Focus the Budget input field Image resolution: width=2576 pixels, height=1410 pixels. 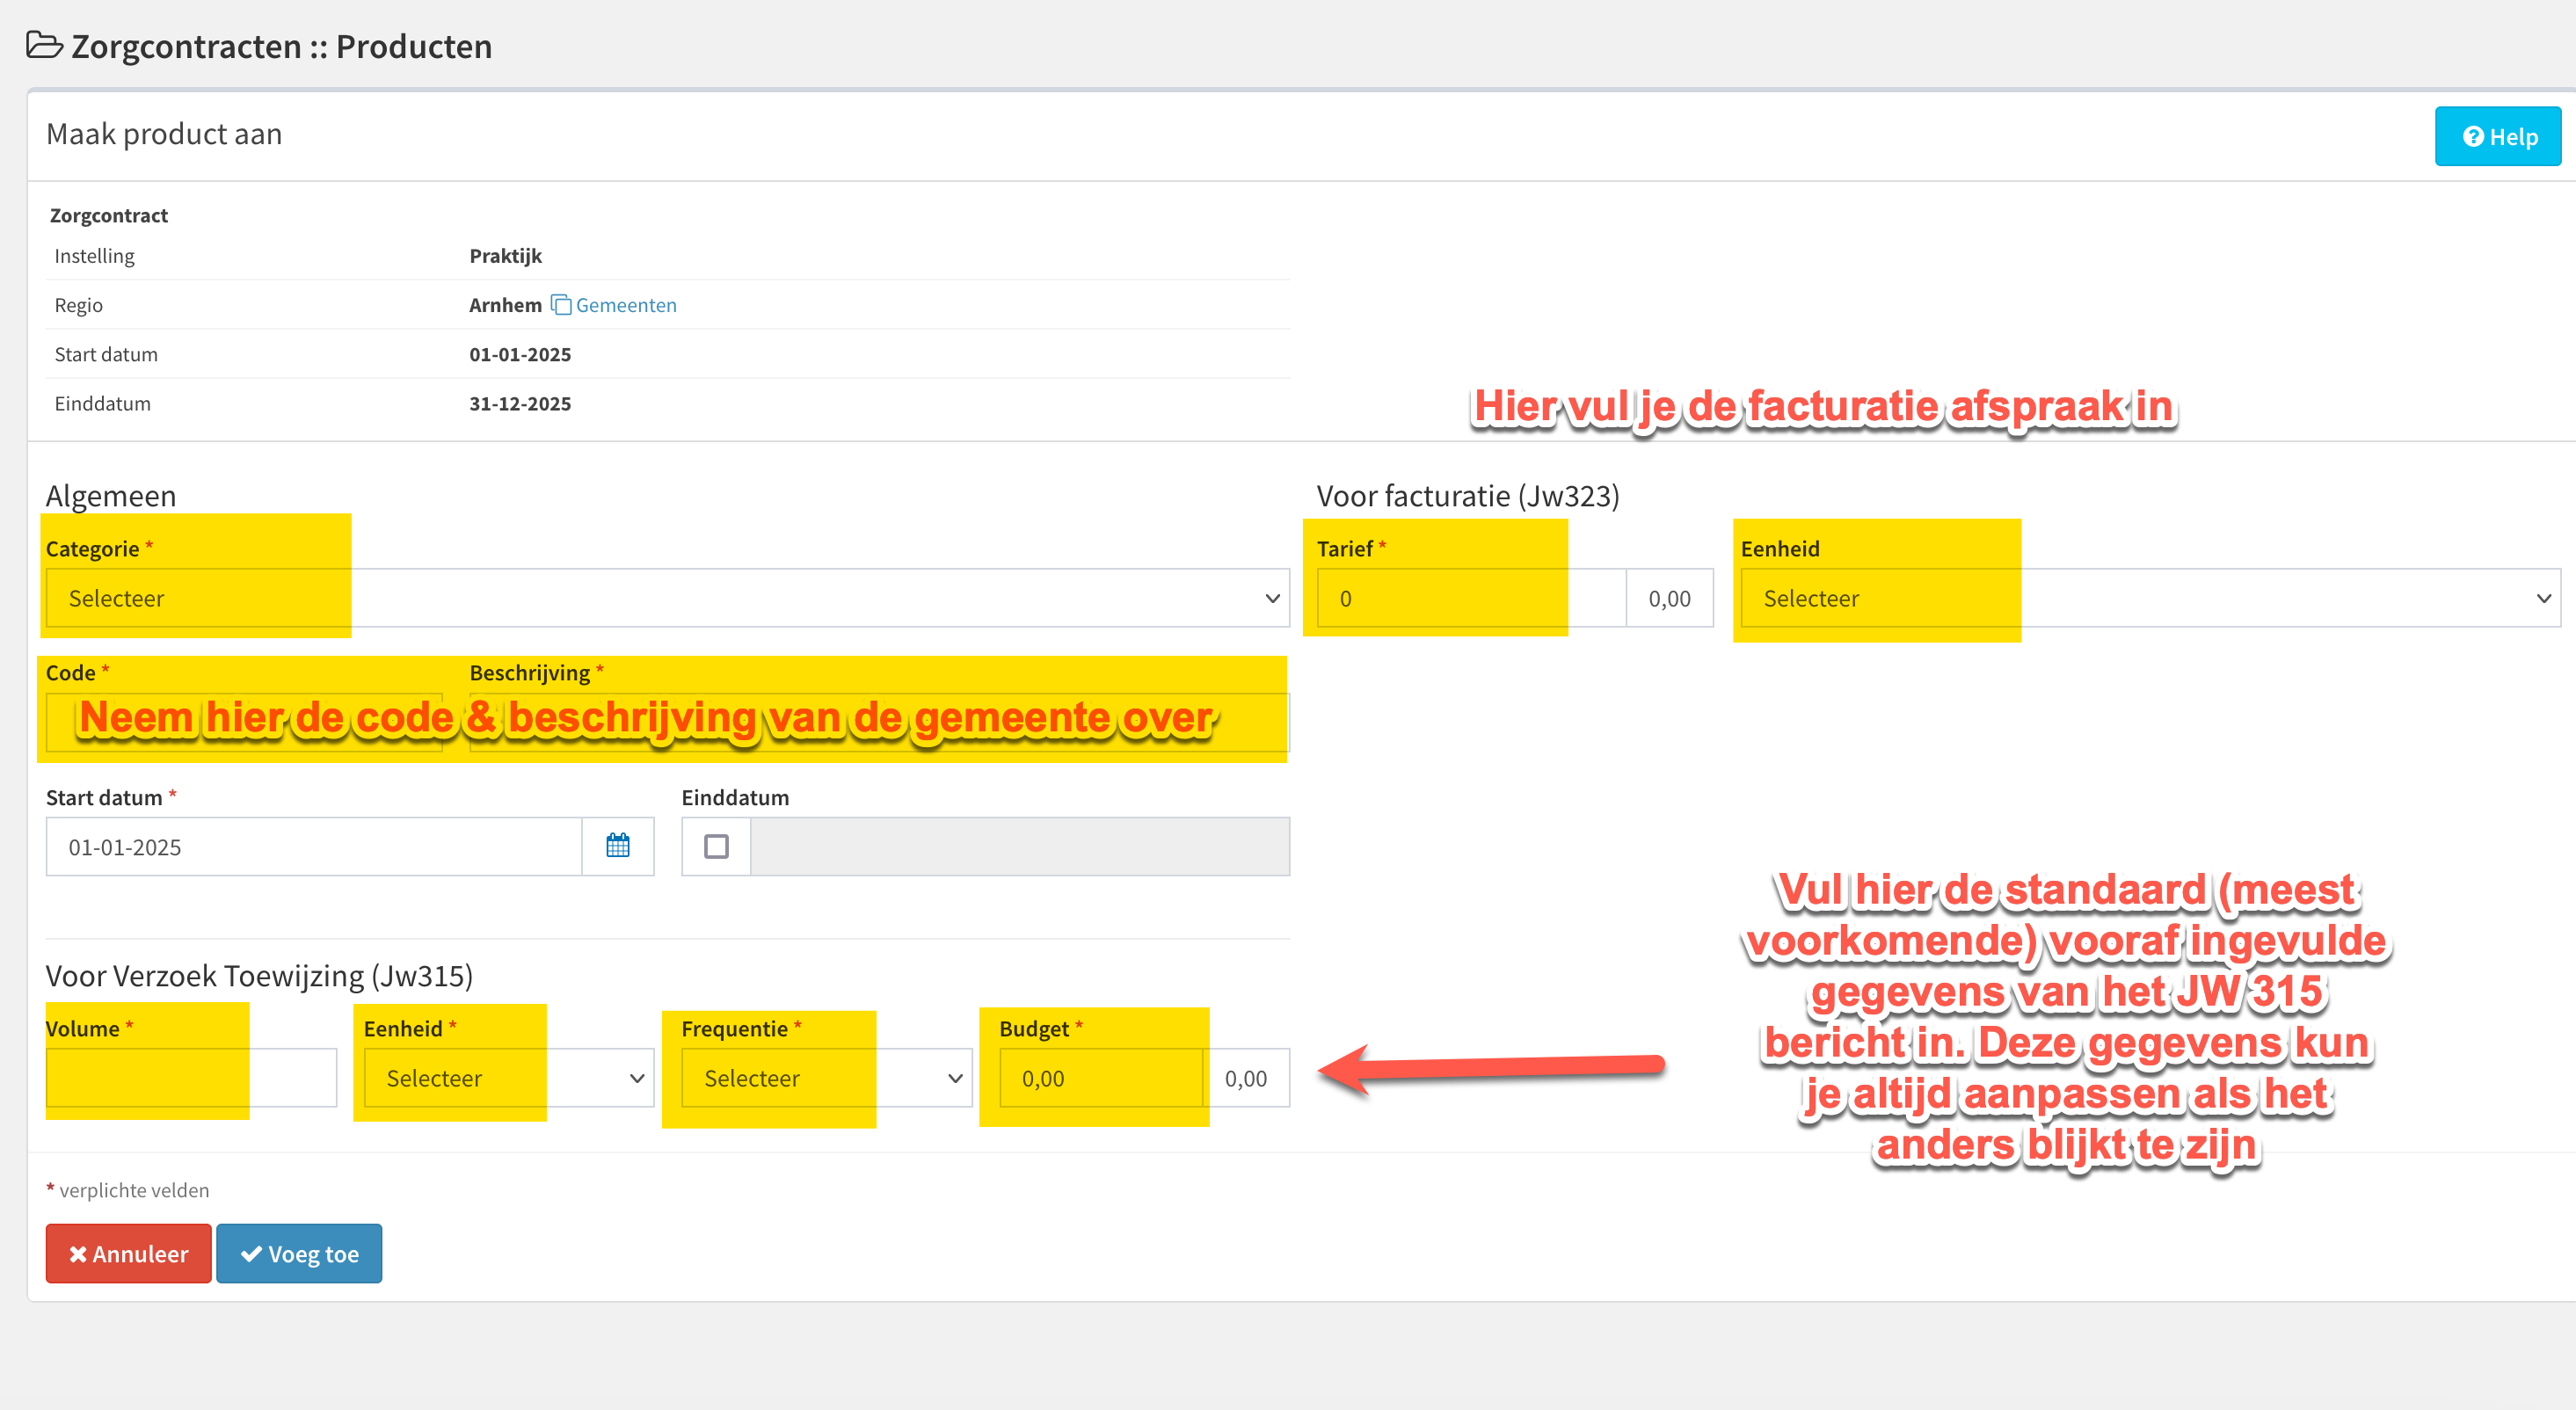point(1101,1078)
